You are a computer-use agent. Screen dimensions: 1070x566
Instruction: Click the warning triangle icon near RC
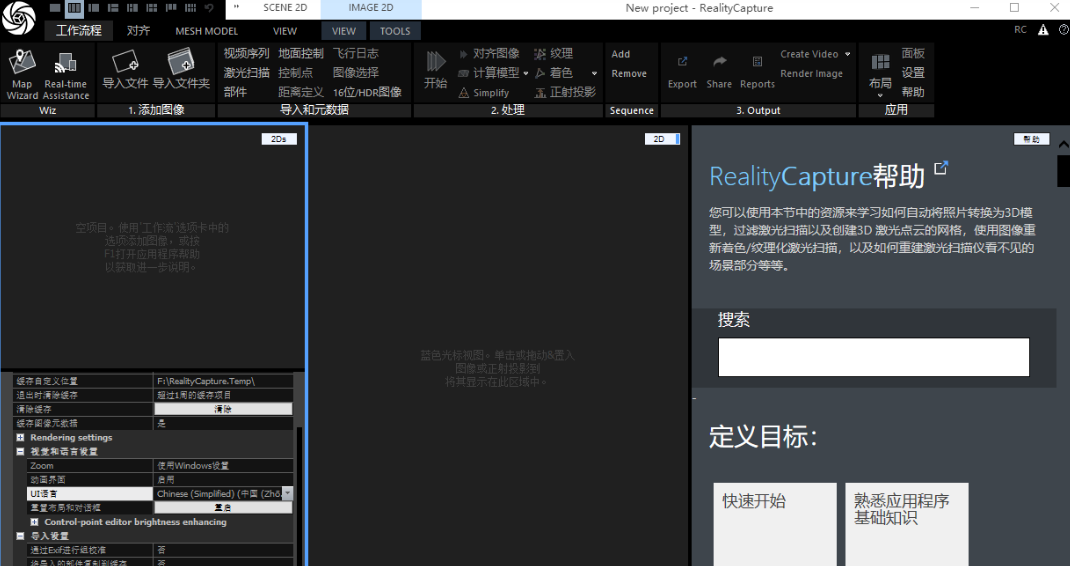(x=1043, y=30)
